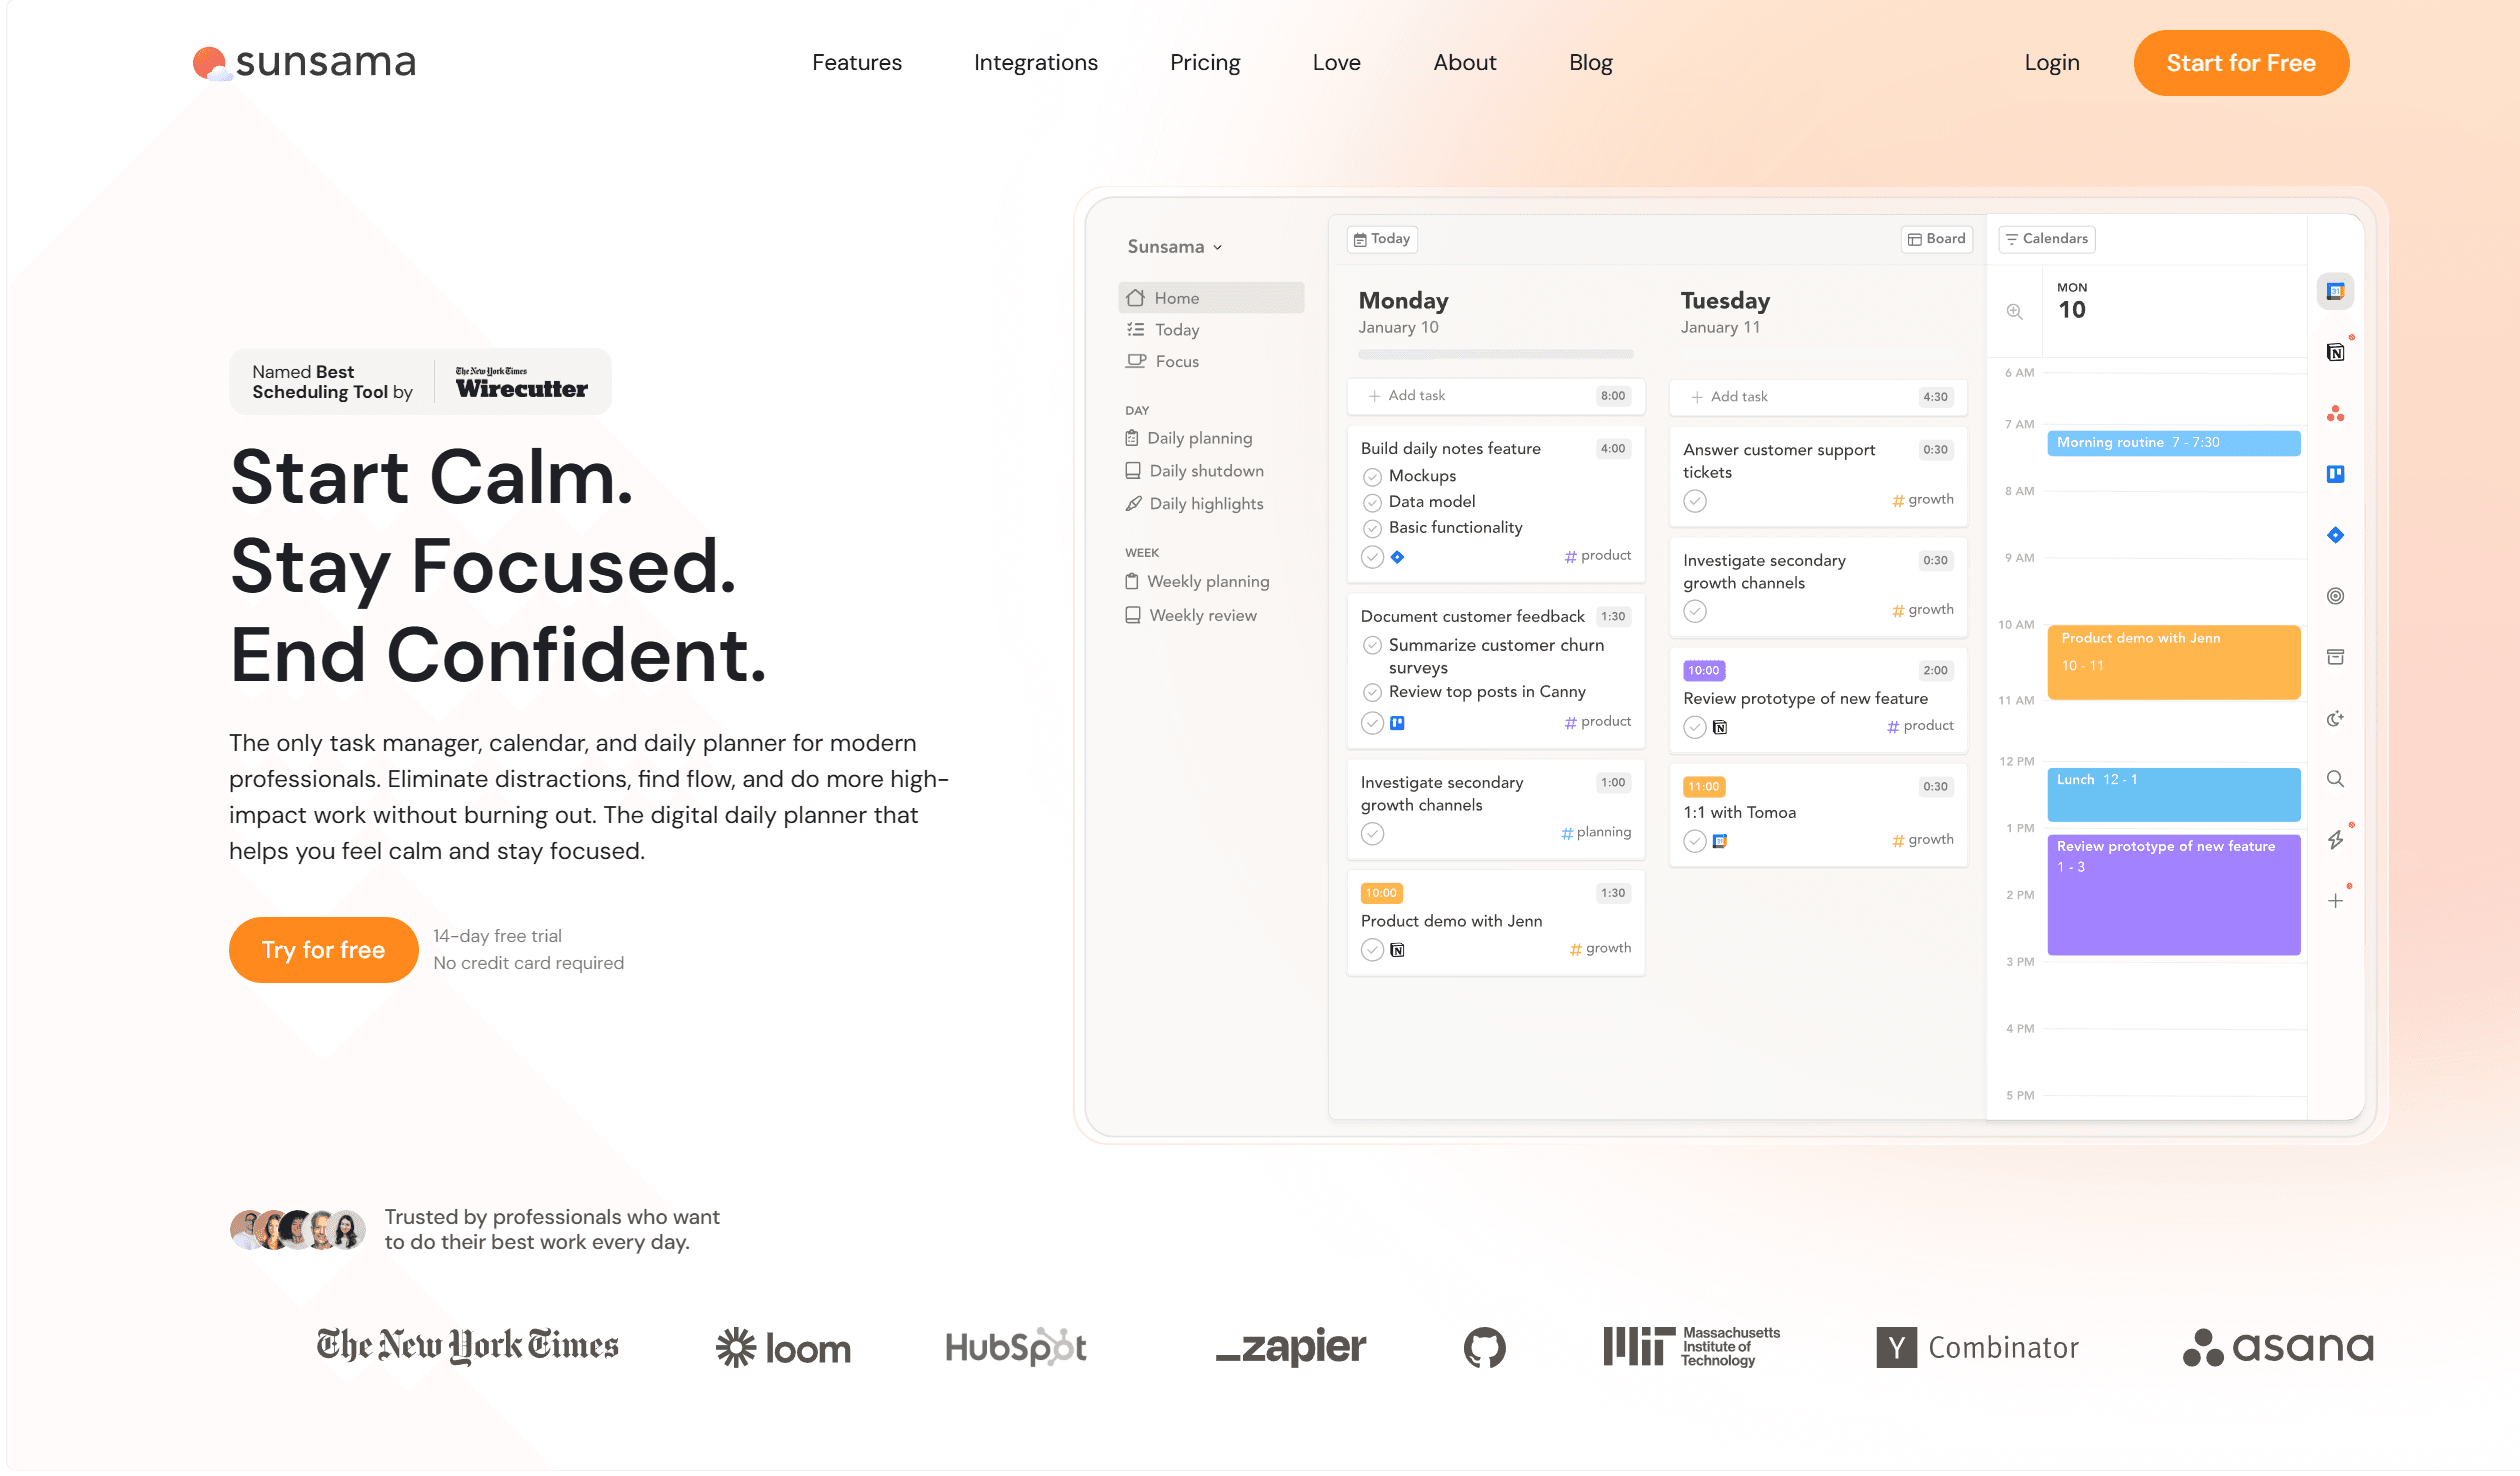This screenshot has height=1476, width=2520.
Task: Mark 1:1 with Tomoa task complete
Action: [1694, 841]
